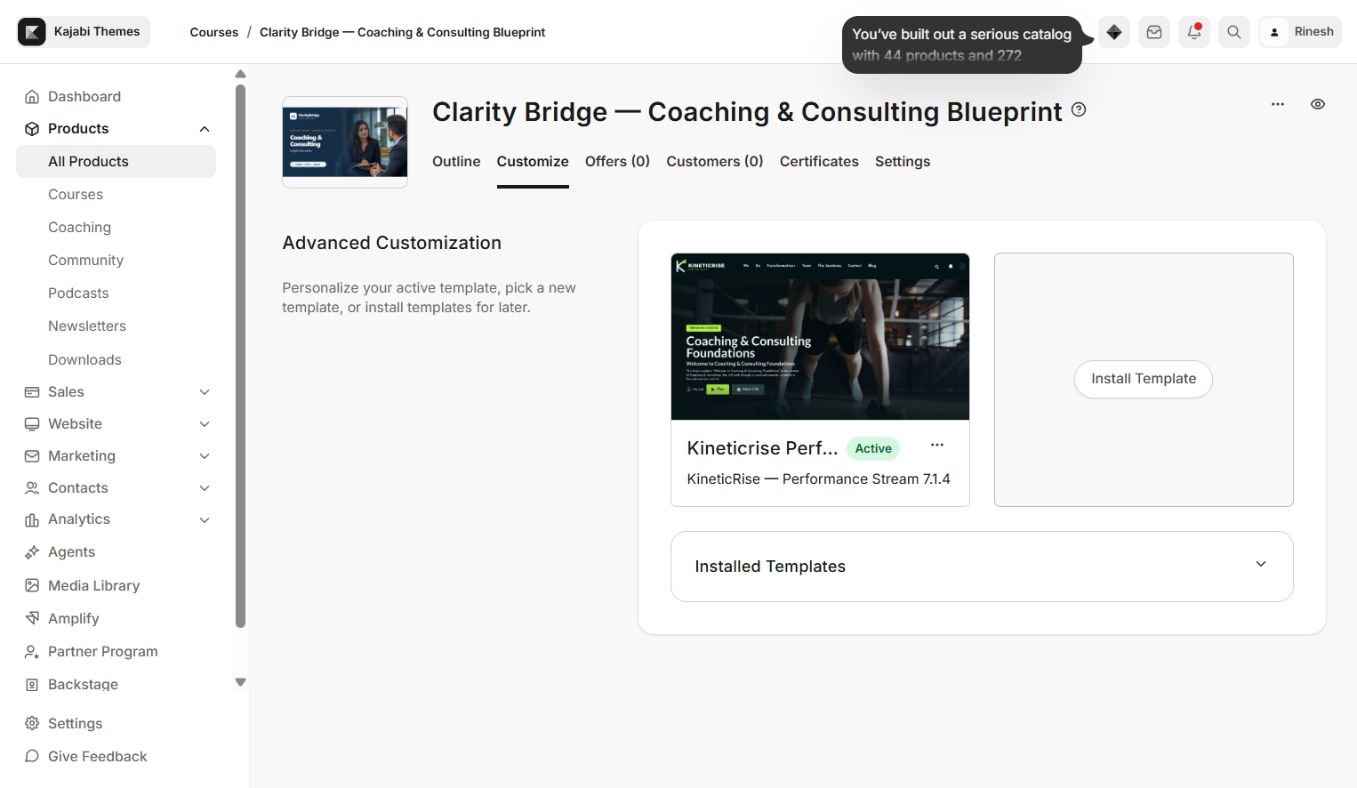Click the Give Feedback label in sidebar
The height and width of the screenshot is (788, 1357).
(x=98, y=756)
